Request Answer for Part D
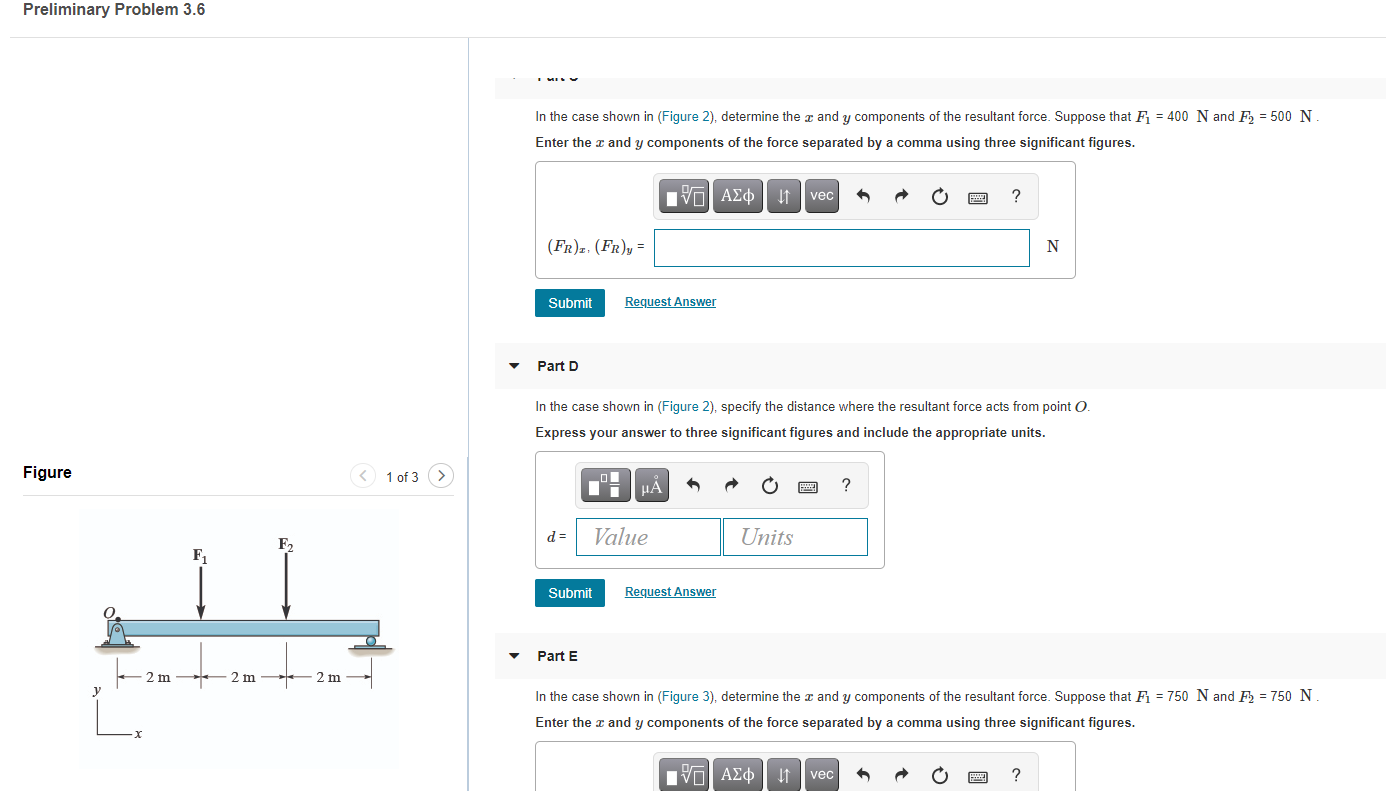The height and width of the screenshot is (791, 1386). coord(670,592)
